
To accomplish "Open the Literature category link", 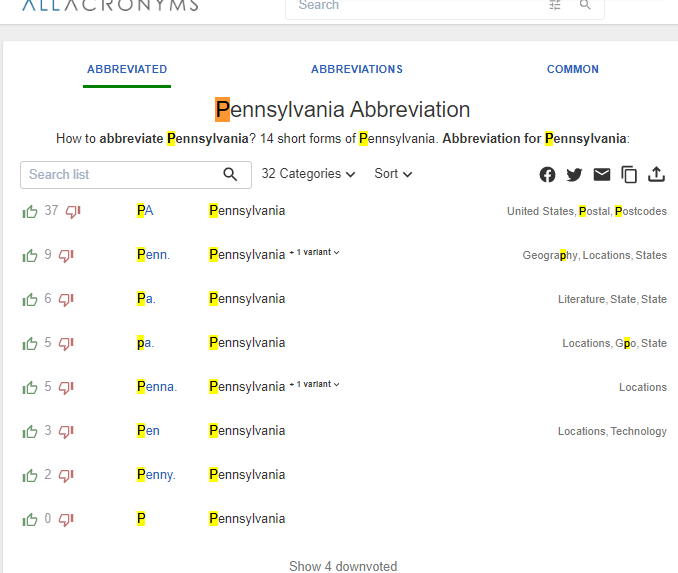I will click(x=582, y=300).
